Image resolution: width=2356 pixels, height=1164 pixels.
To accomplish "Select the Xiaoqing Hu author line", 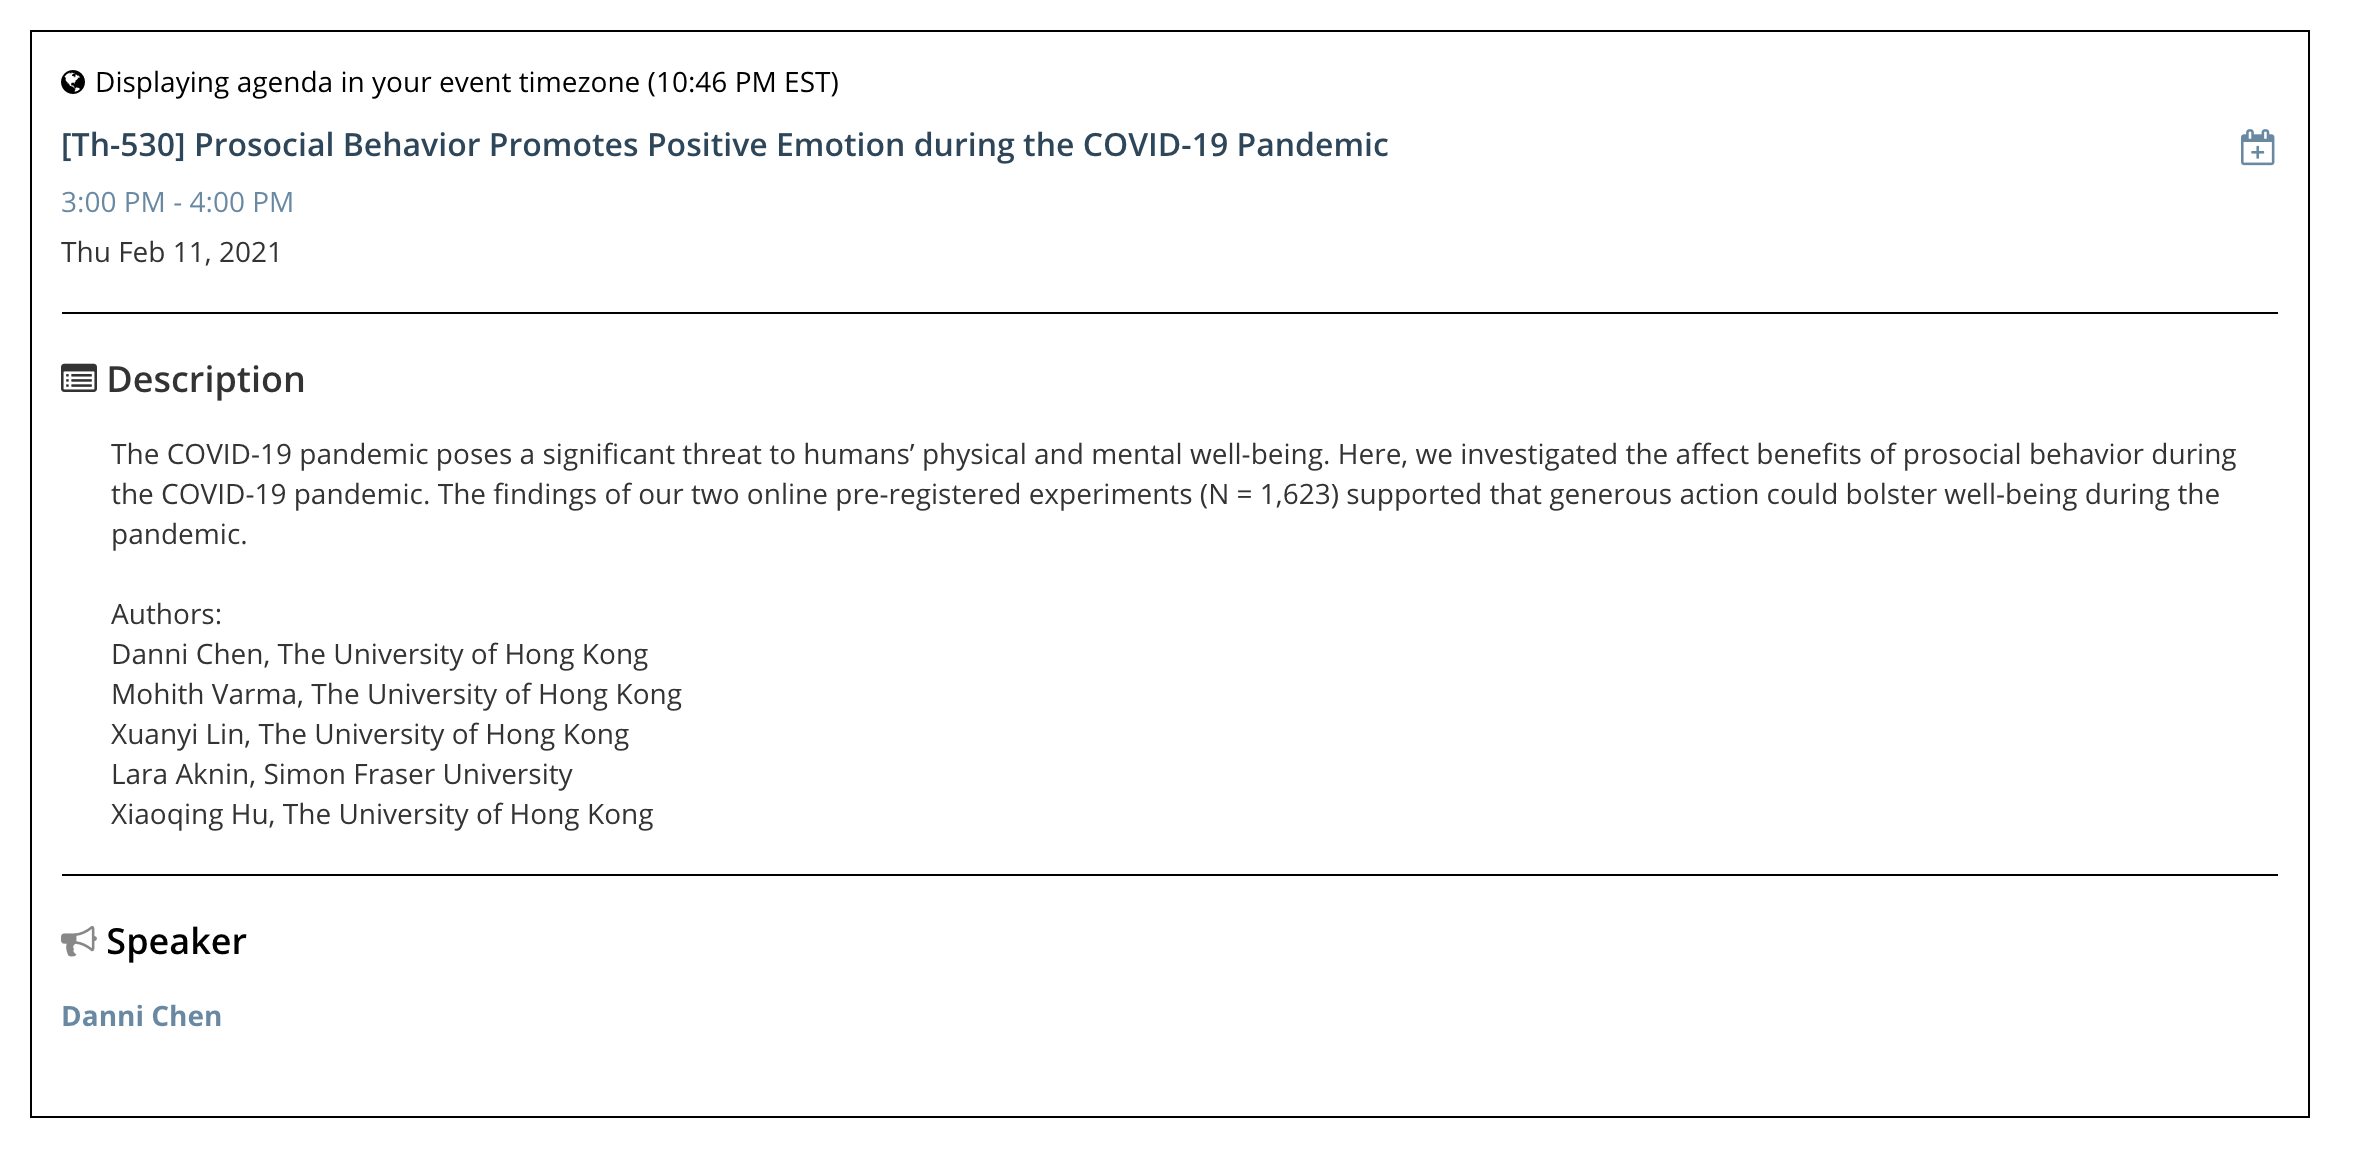I will pos(382,814).
